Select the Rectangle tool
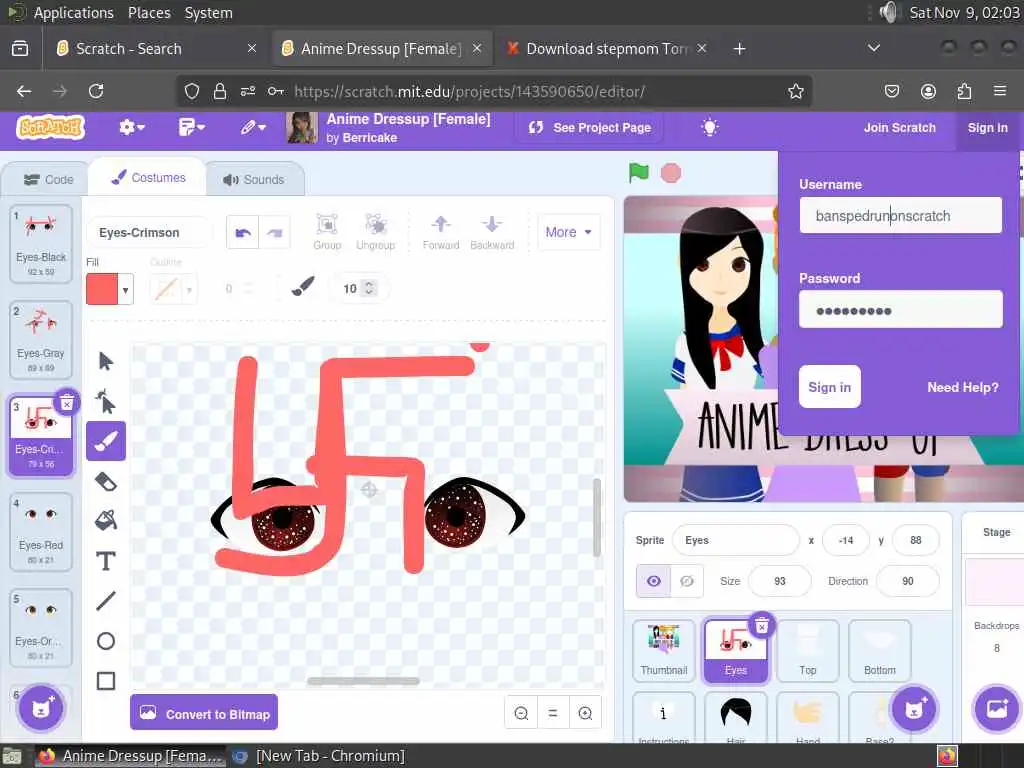This screenshot has width=1024, height=768. (106, 680)
